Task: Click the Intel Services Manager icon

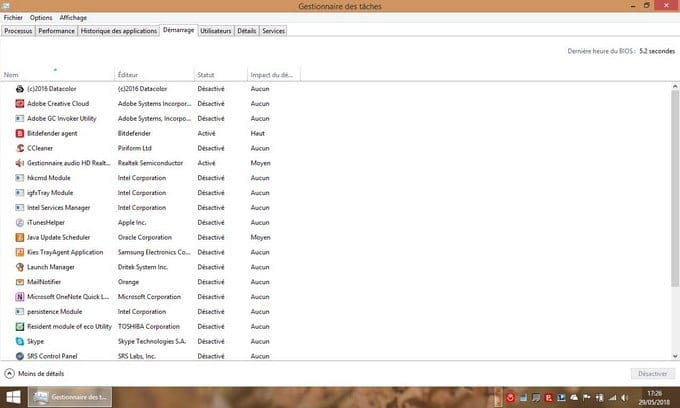Action: pyautogui.click(x=20, y=208)
